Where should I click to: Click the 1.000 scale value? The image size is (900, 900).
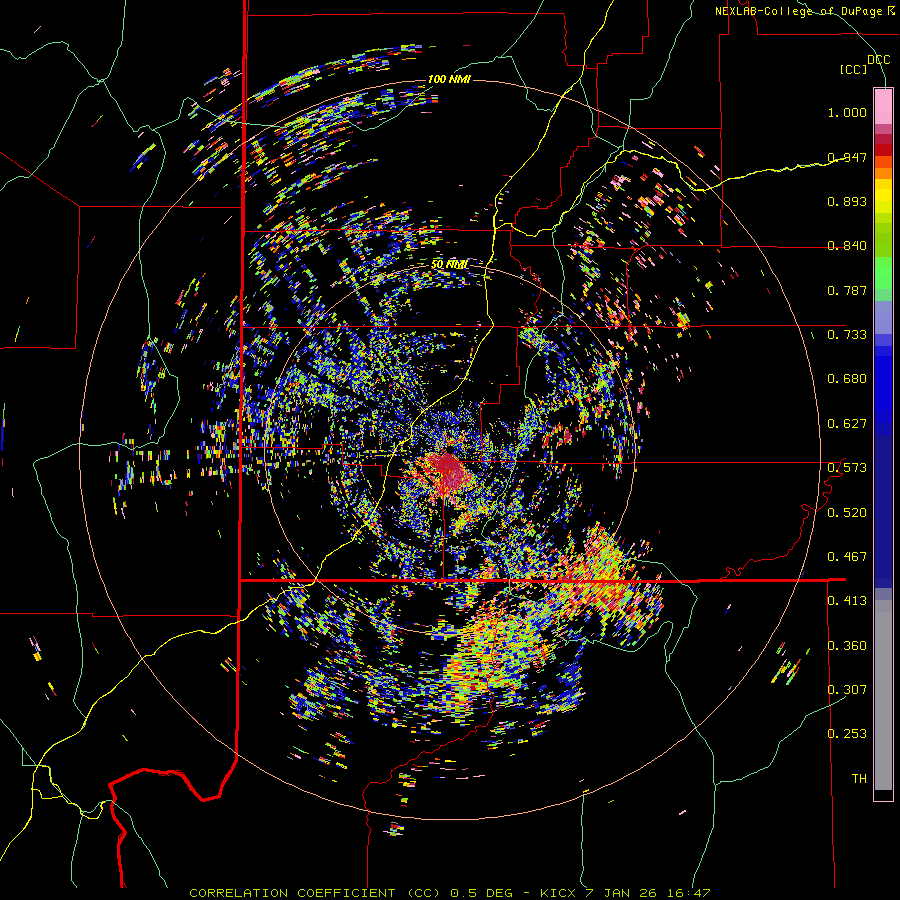[x=847, y=112]
